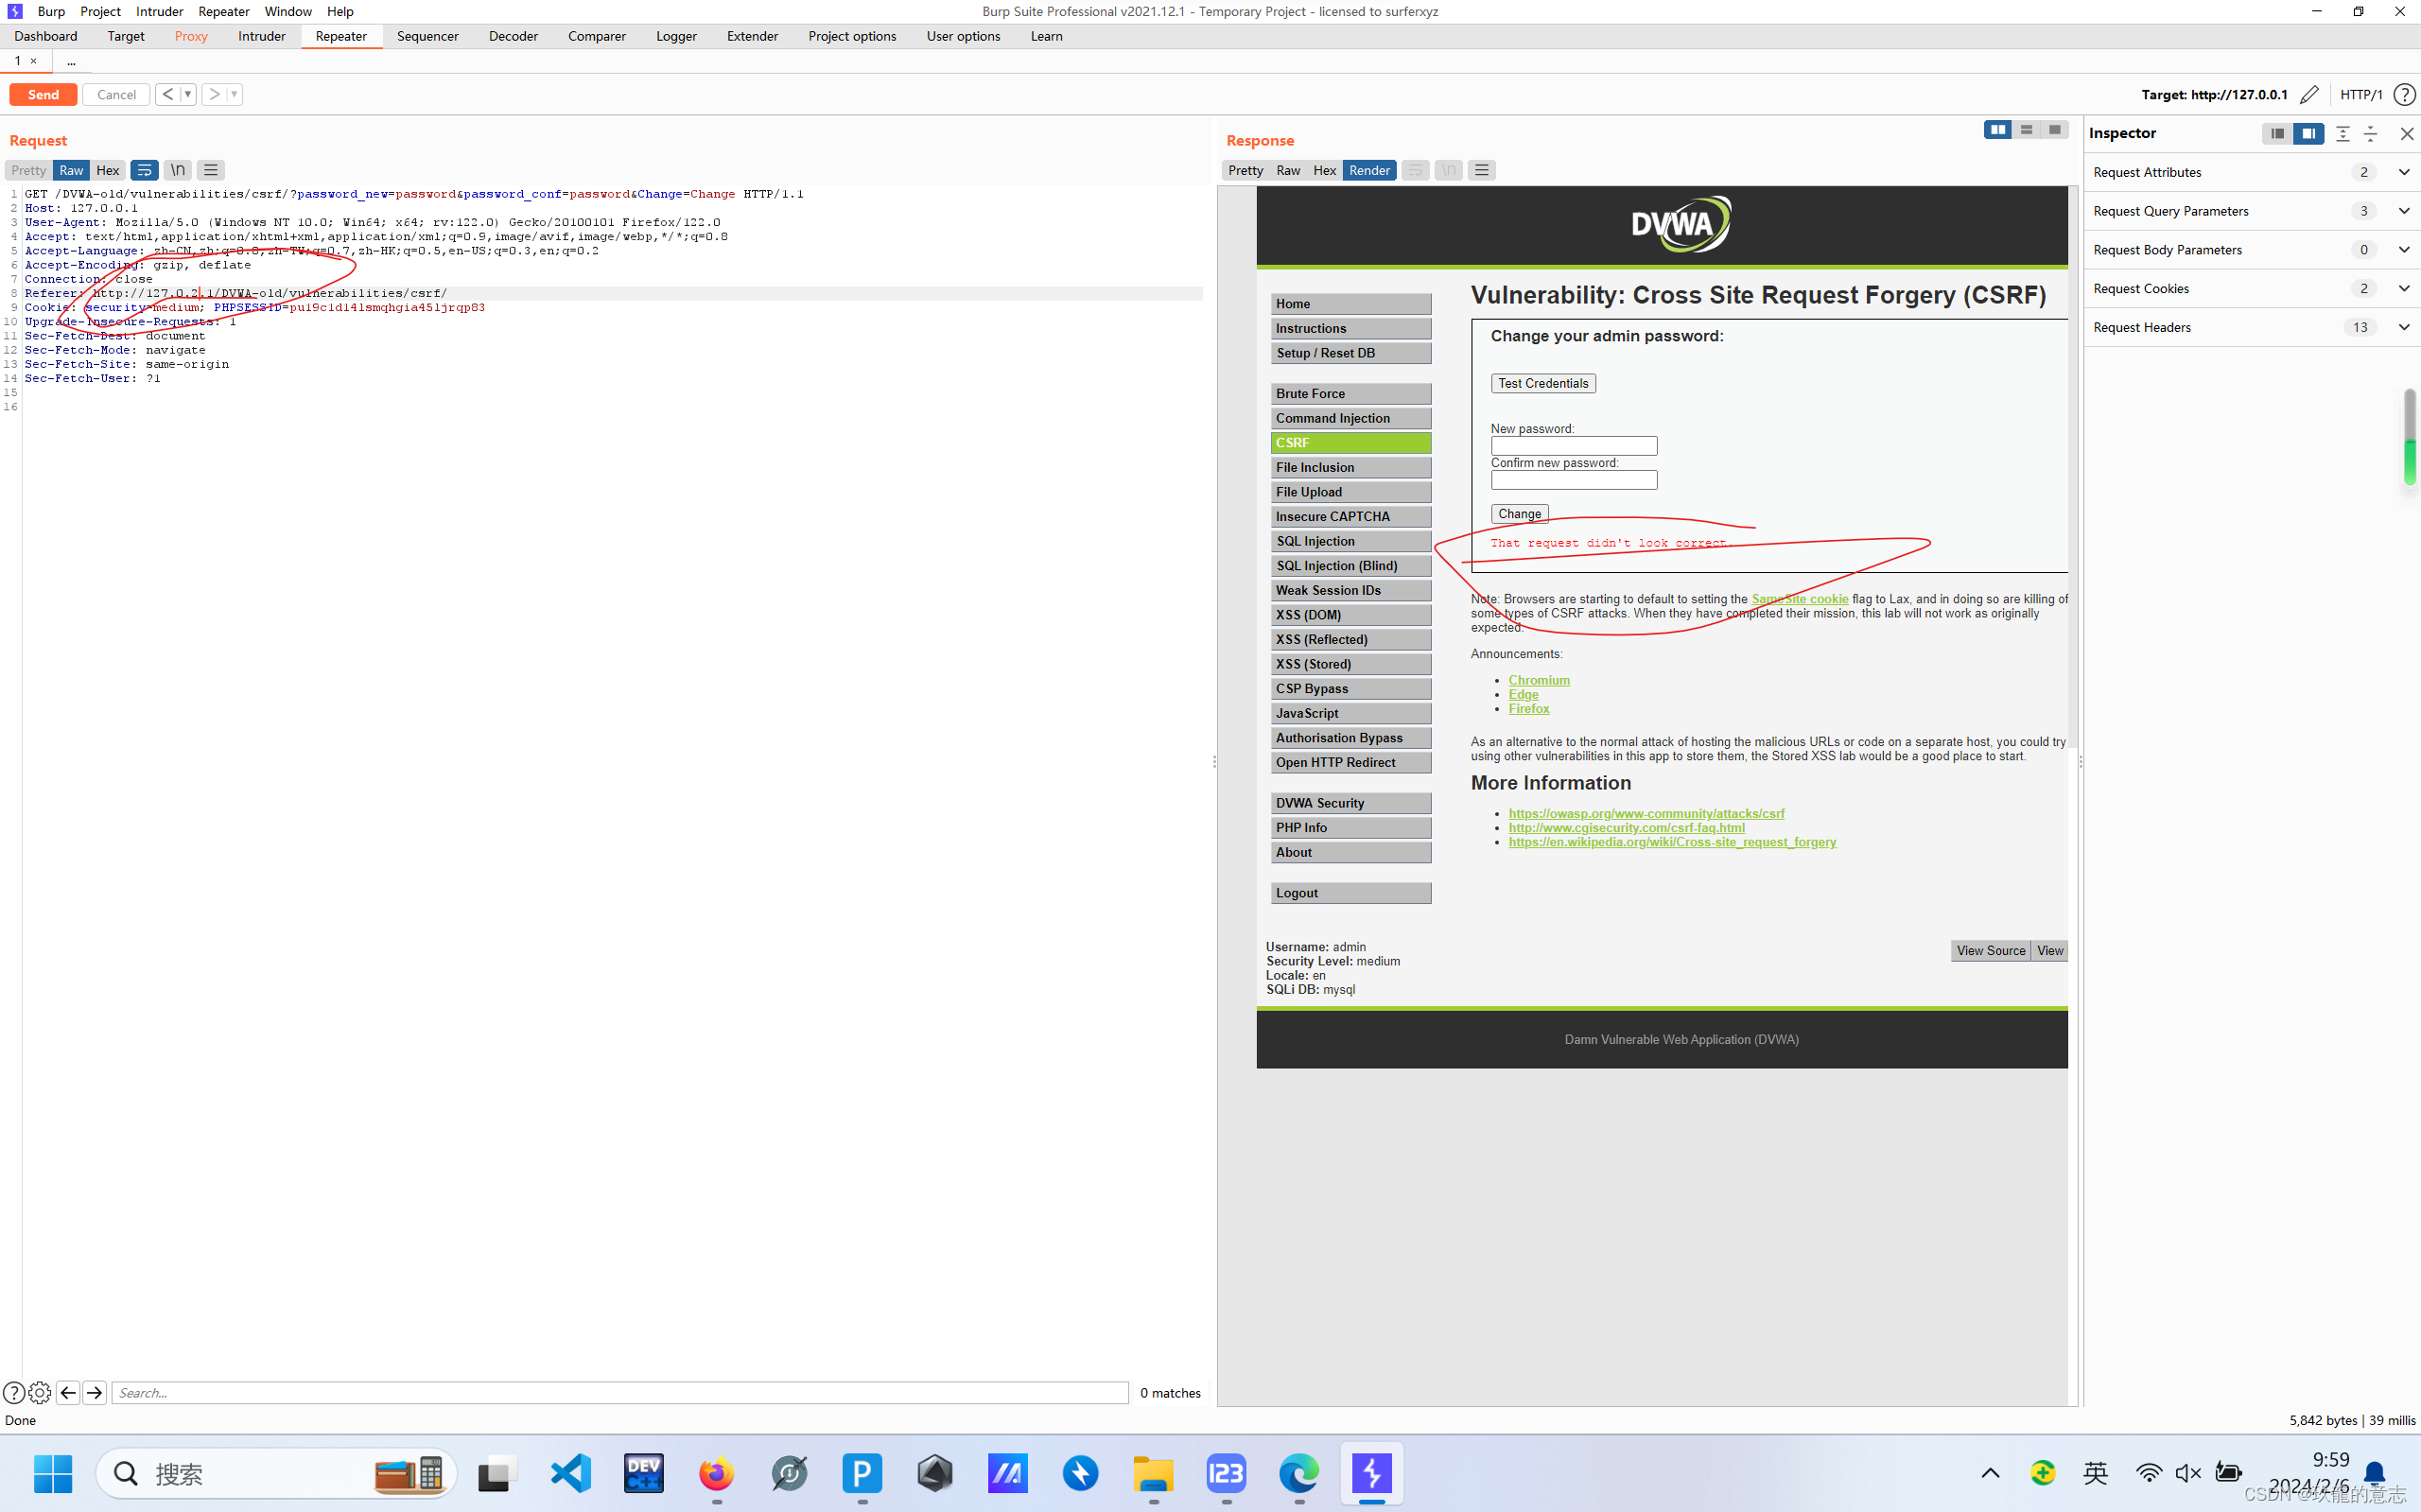Open the Request editor hamburger menu

pos(211,170)
